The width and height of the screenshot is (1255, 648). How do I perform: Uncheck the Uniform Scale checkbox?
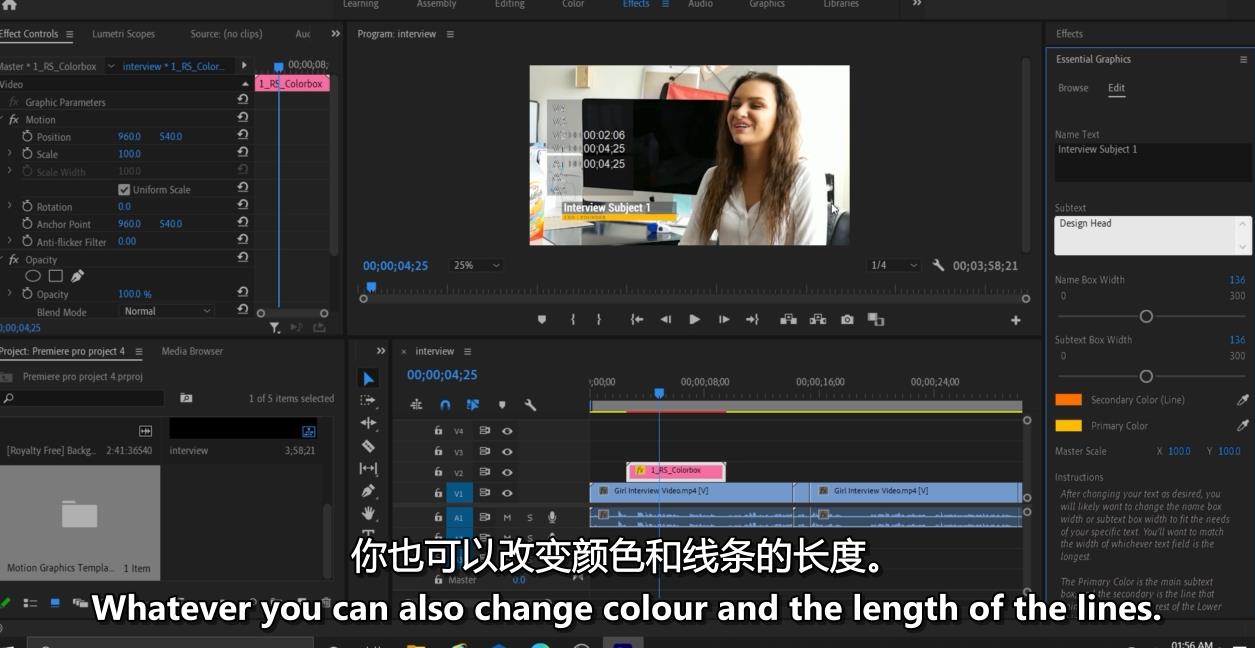click(x=124, y=189)
